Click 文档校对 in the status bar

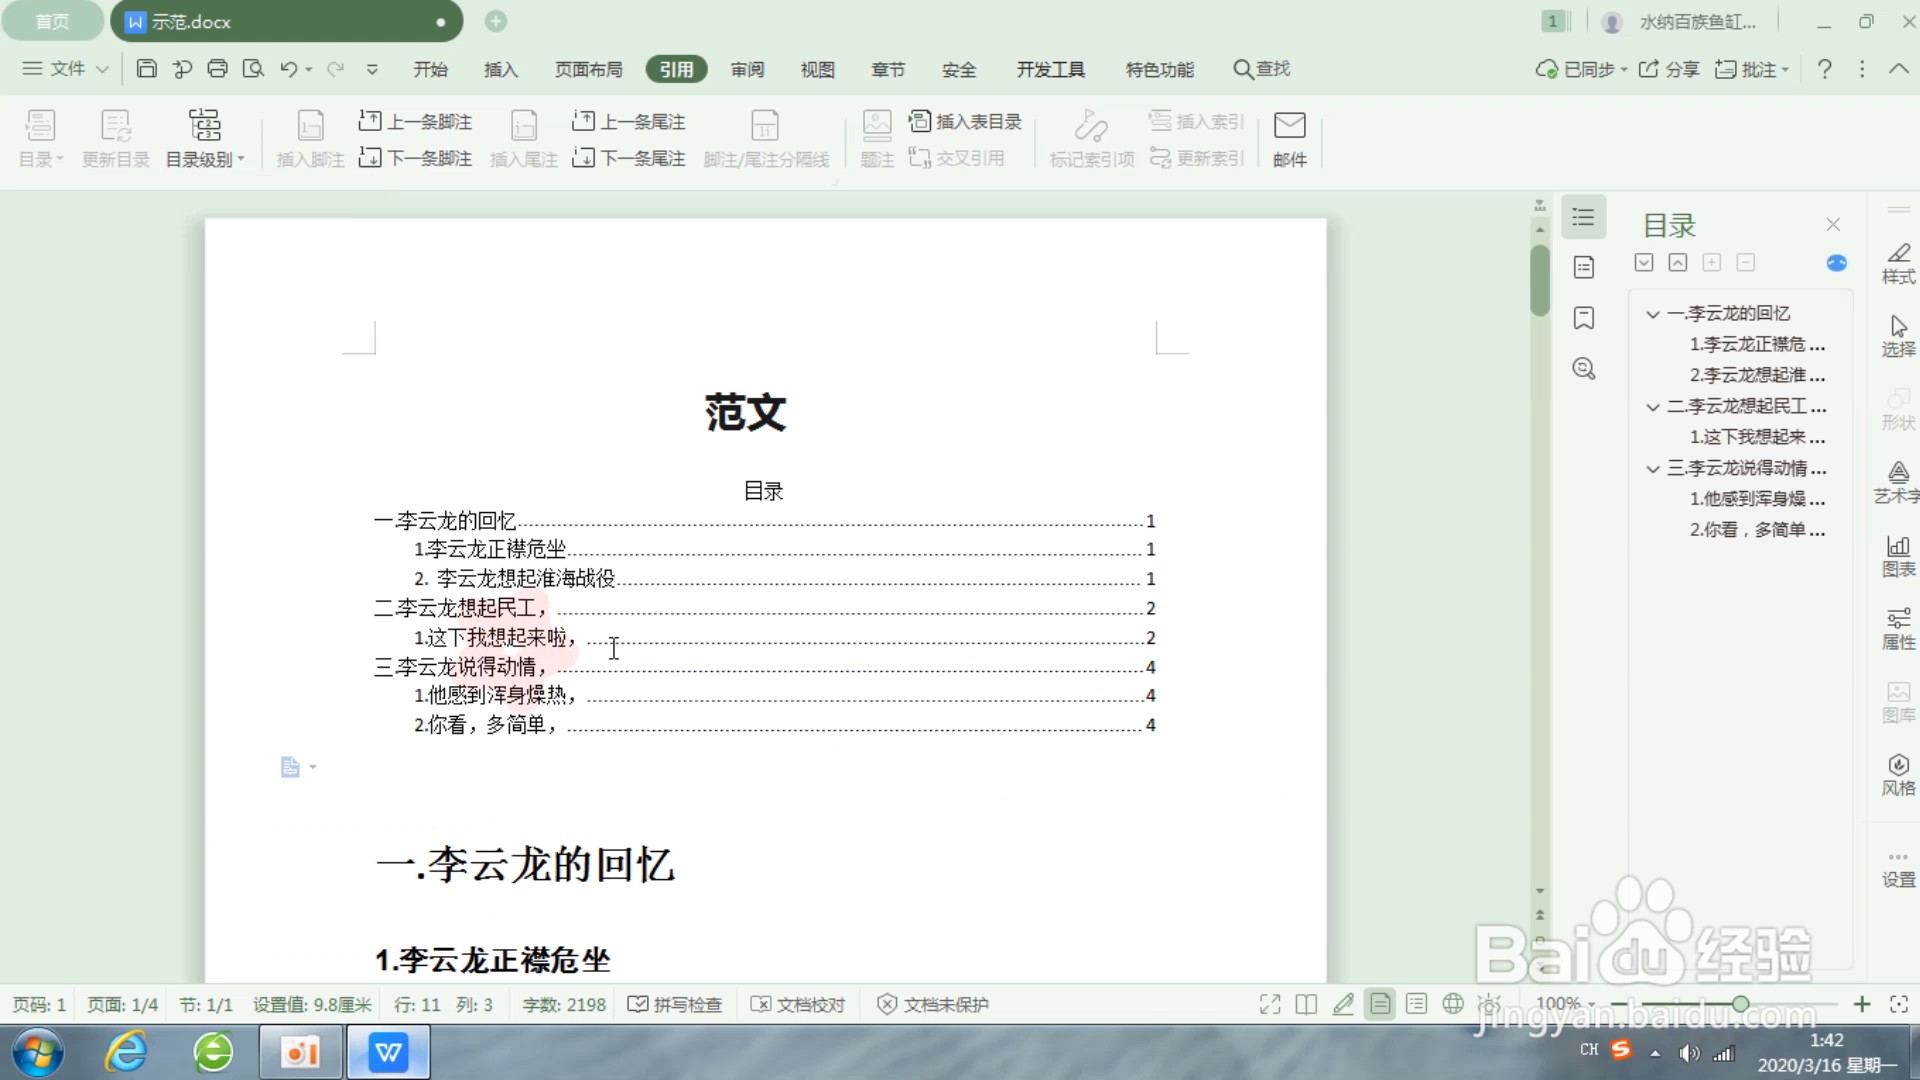pos(798,1004)
